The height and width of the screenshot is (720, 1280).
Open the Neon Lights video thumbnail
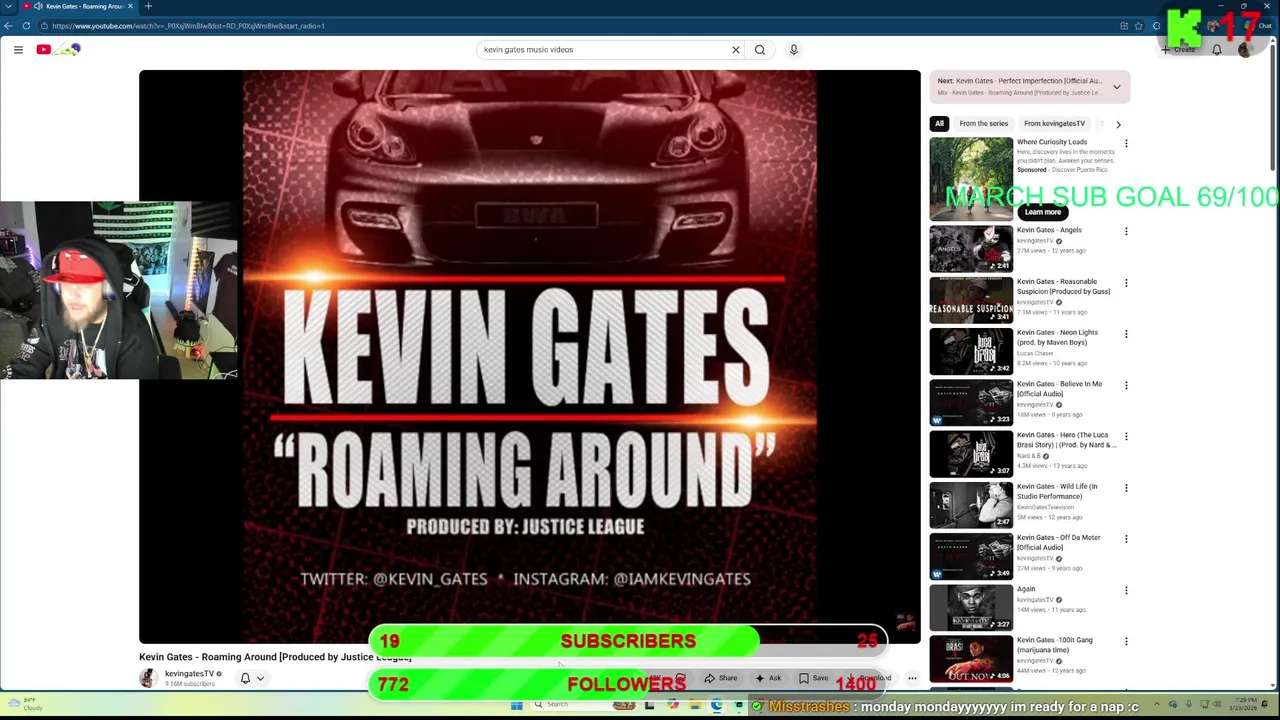pyautogui.click(x=971, y=351)
